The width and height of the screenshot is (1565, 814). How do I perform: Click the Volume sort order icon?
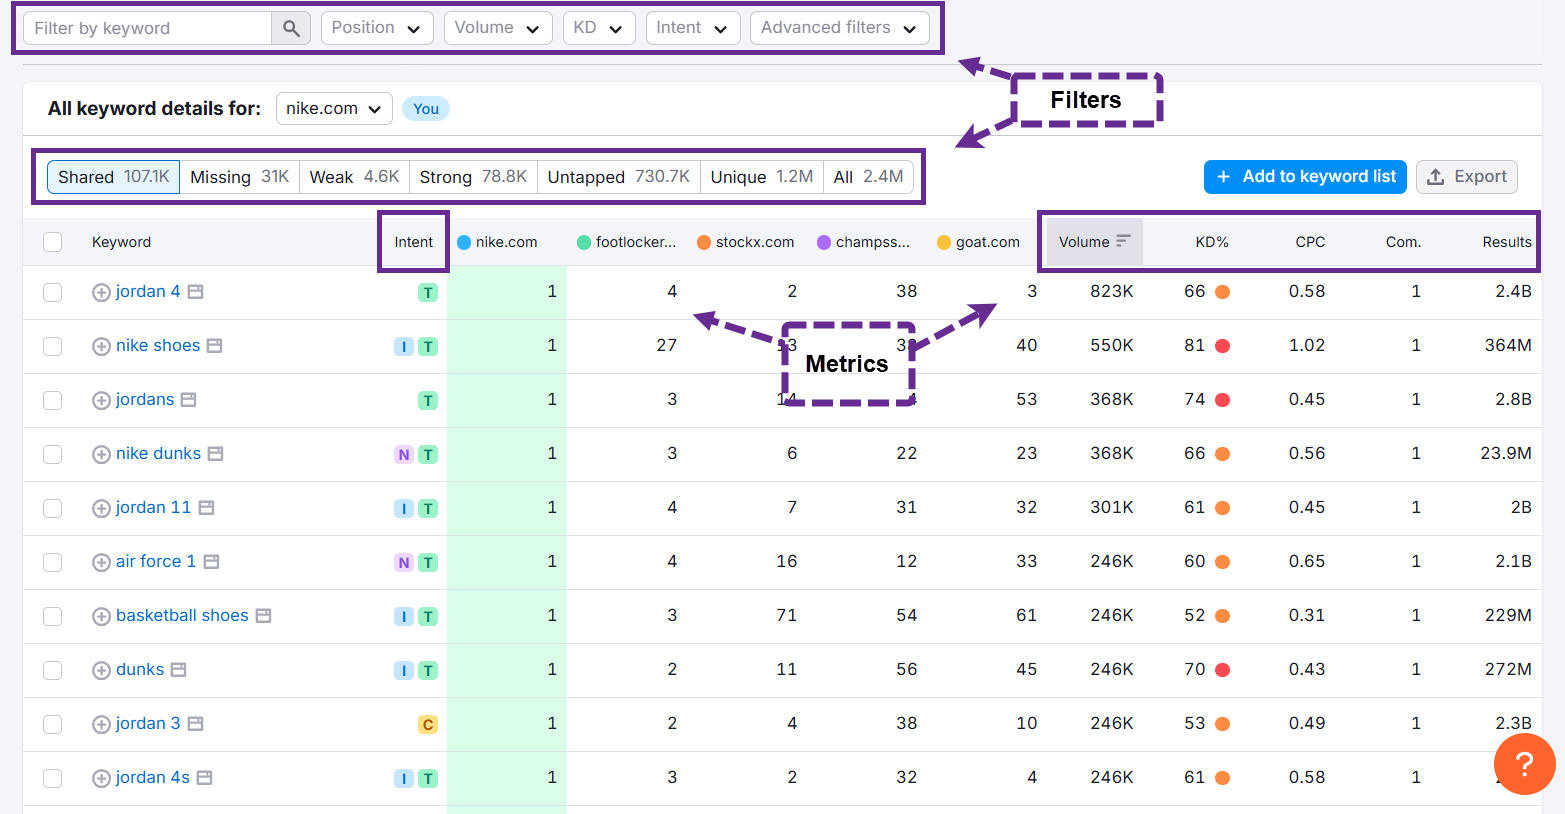click(1123, 241)
